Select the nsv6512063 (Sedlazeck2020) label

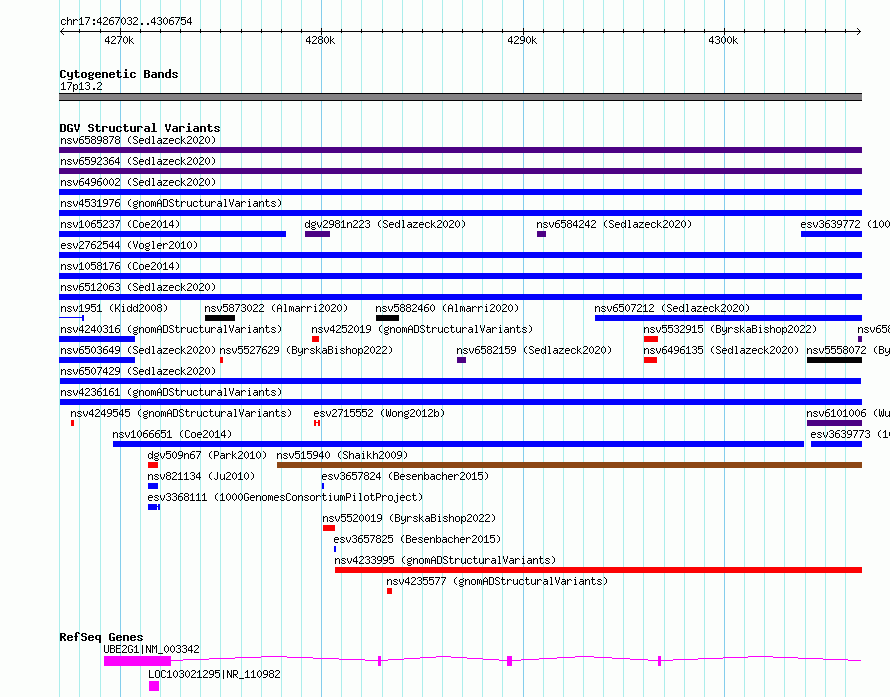(x=138, y=287)
